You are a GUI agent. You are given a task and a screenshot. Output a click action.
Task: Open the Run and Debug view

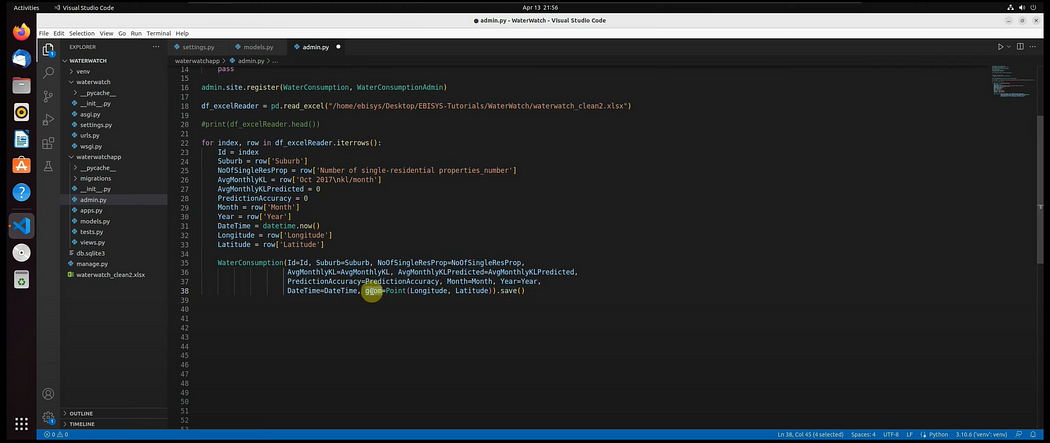pos(48,119)
